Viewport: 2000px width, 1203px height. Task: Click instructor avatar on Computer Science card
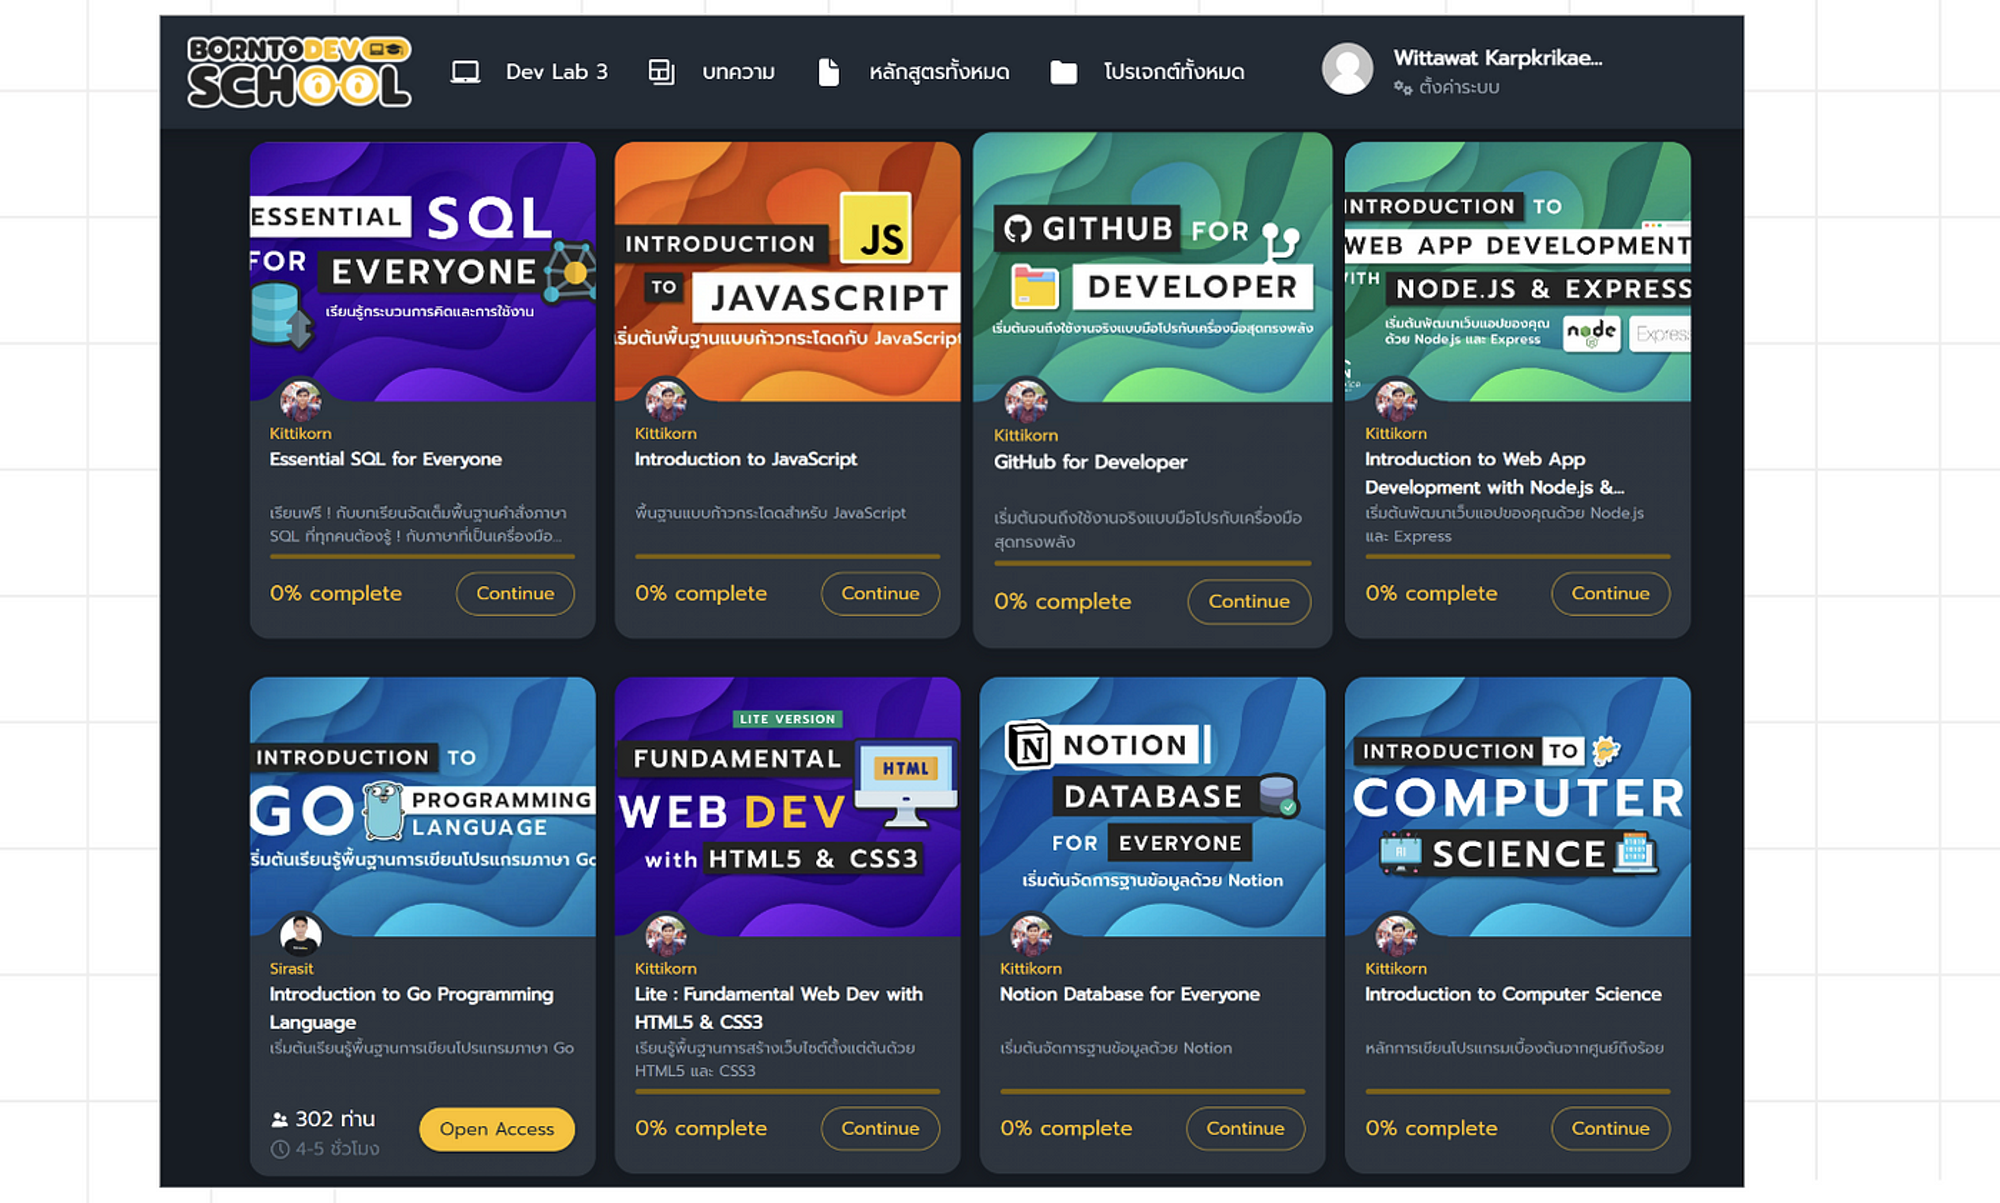pos(1395,936)
